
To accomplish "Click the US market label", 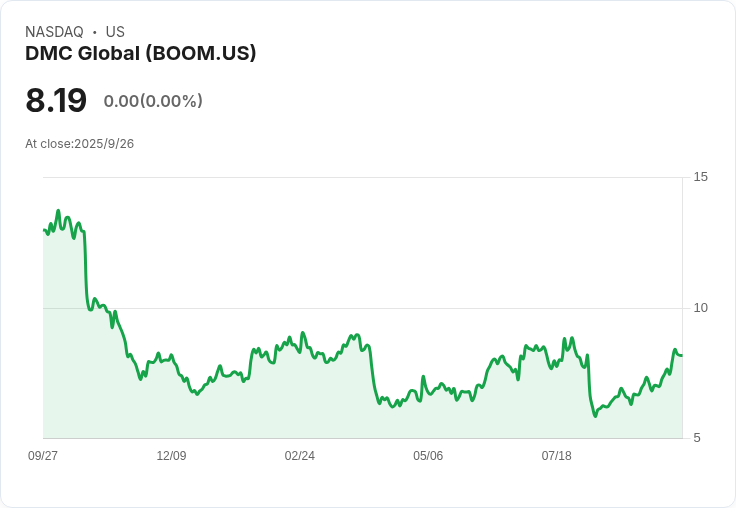I will (x=115, y=32).
